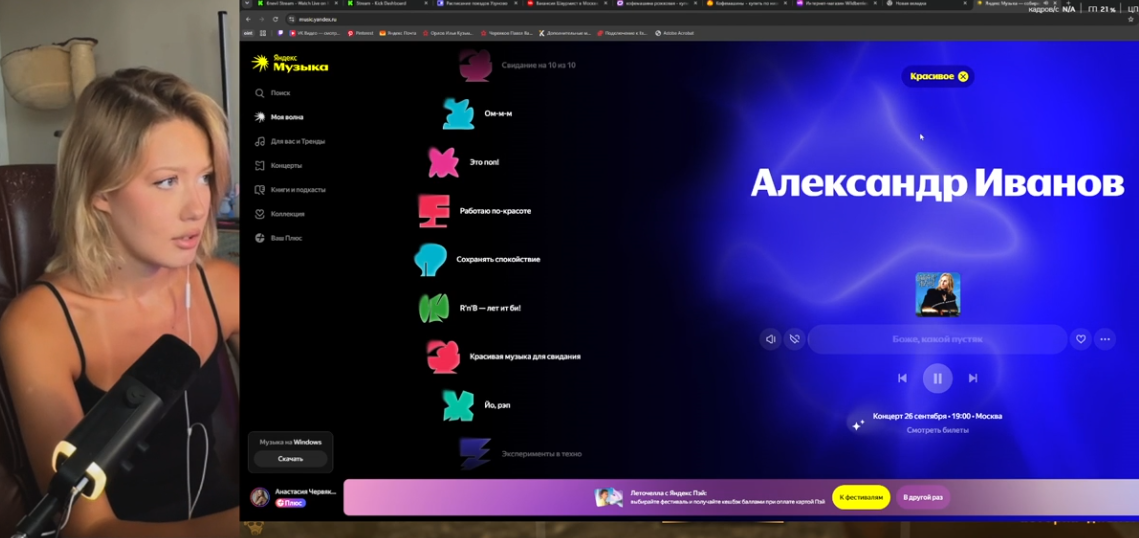Screen dimensions: 1139x538
Task: Select Эксперименты в техно mood icon
Action: (475, 454)
